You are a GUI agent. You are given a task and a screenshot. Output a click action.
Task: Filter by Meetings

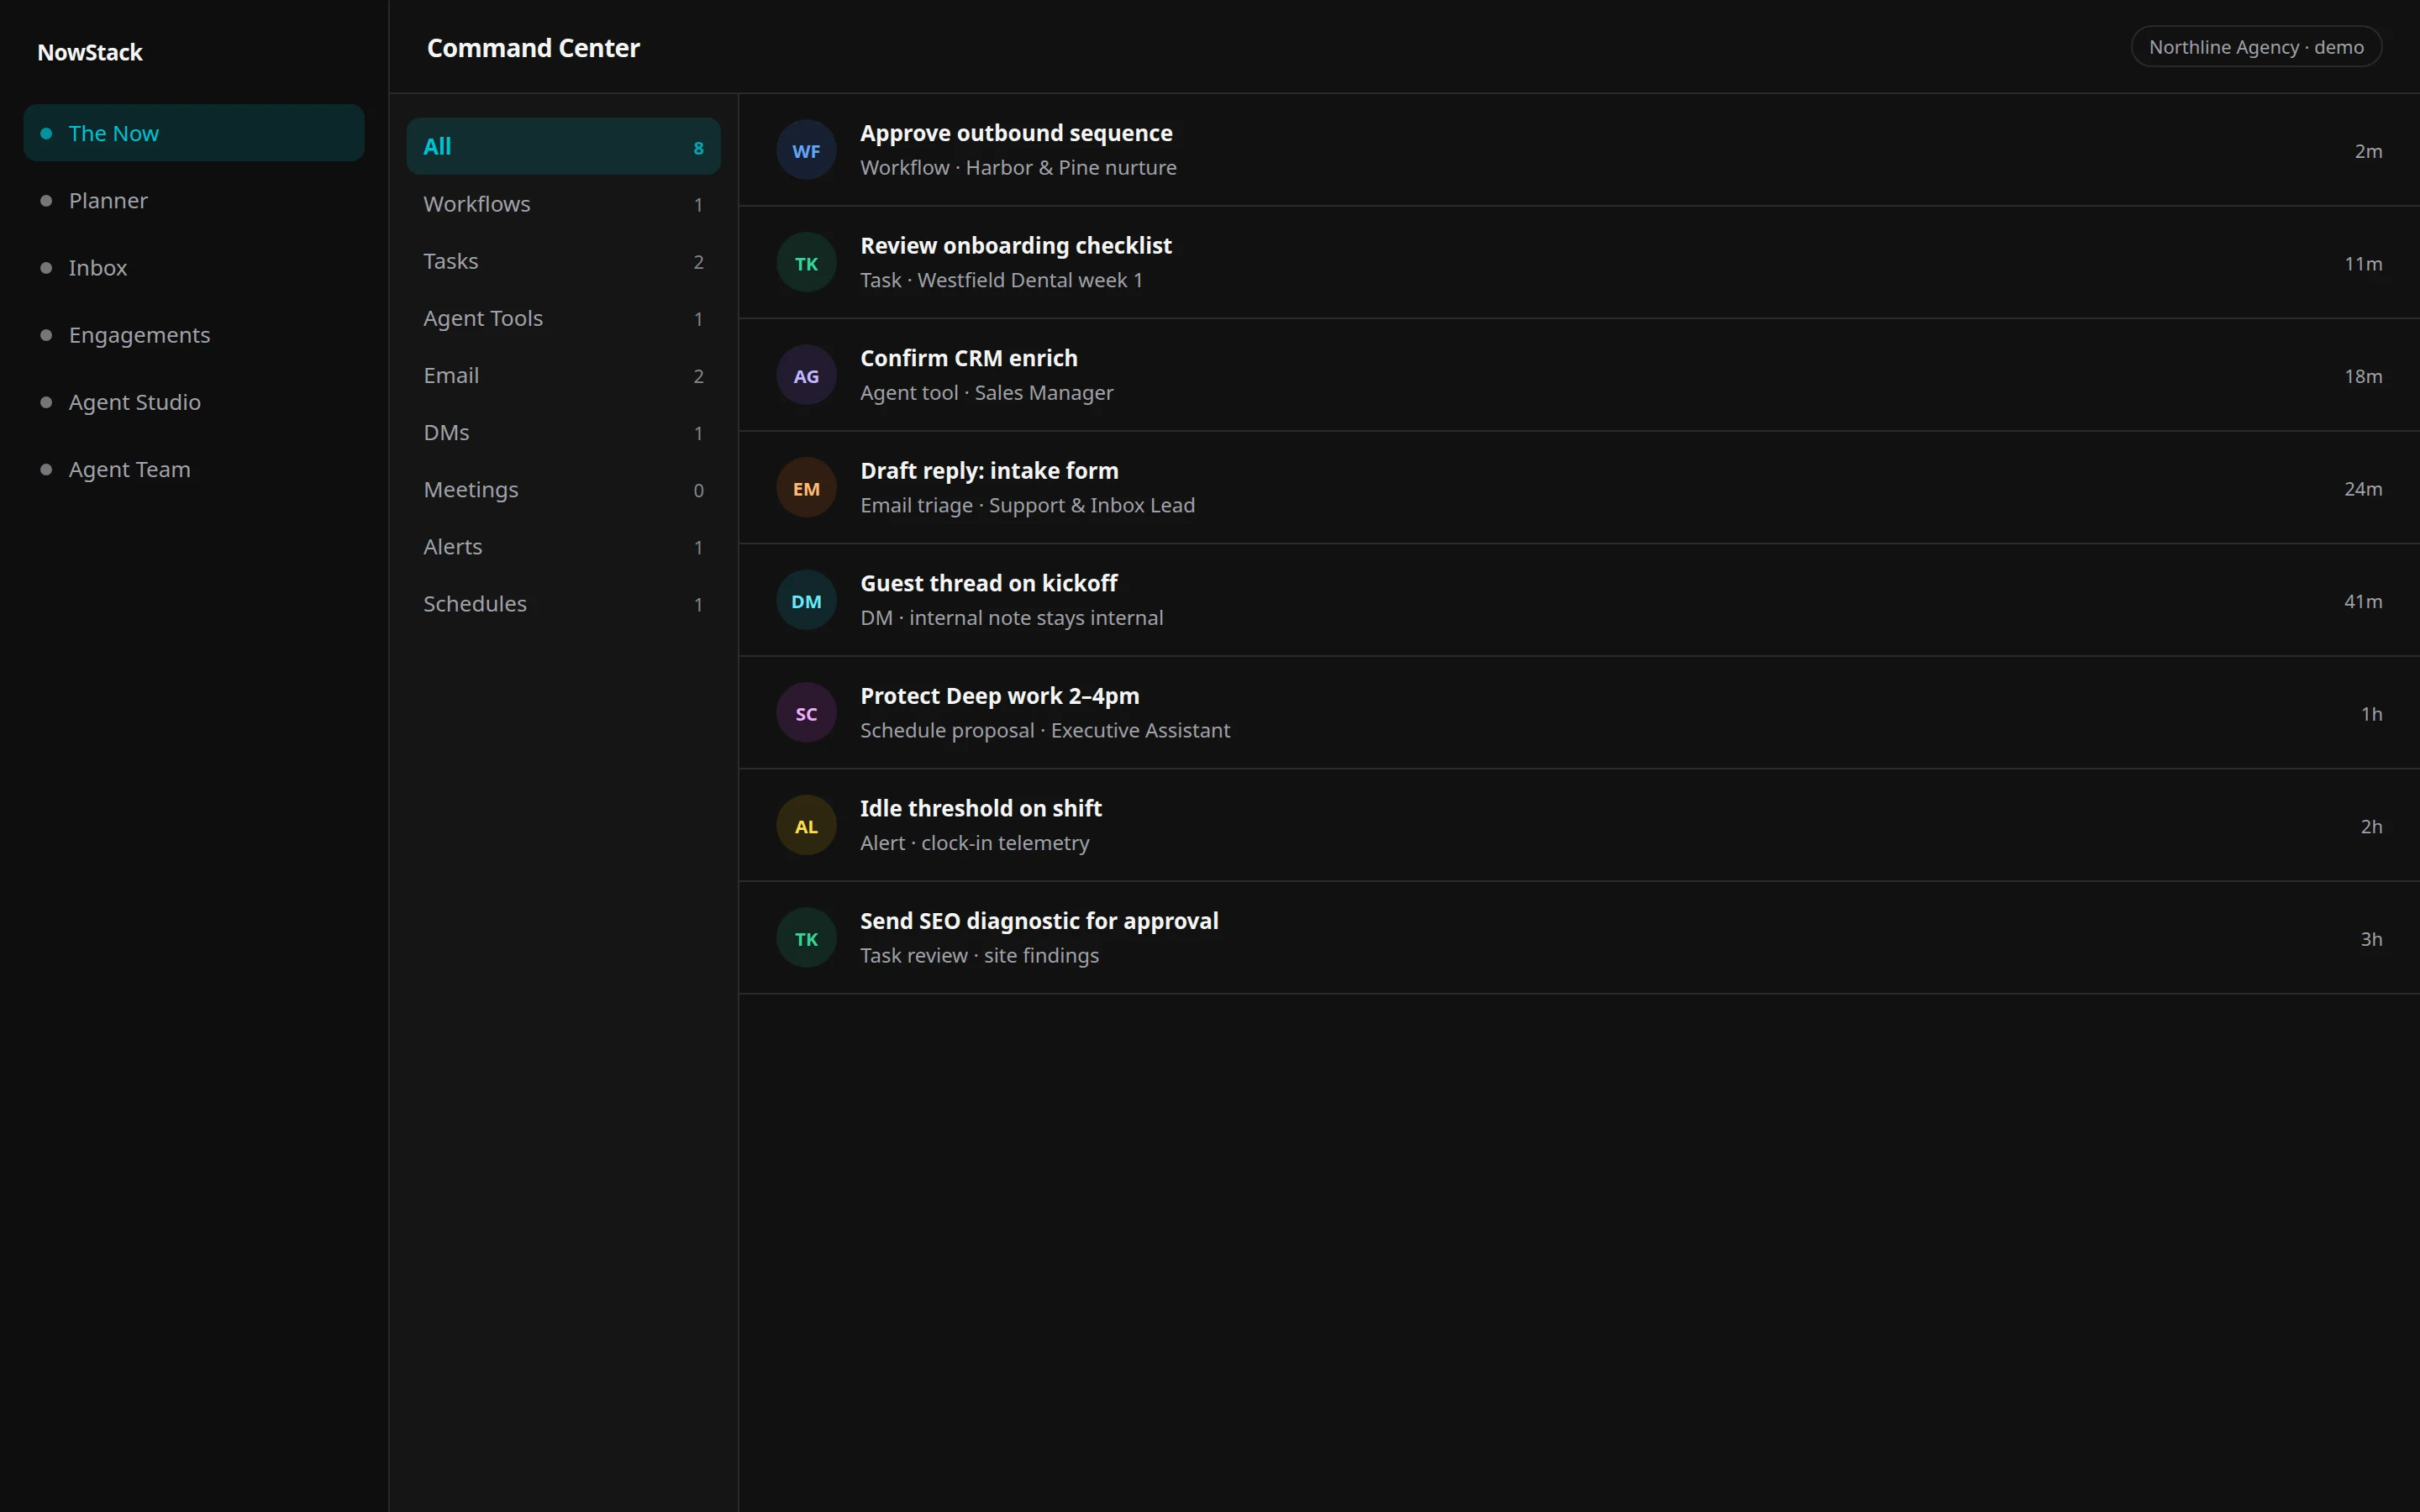(x=563, y=489)
